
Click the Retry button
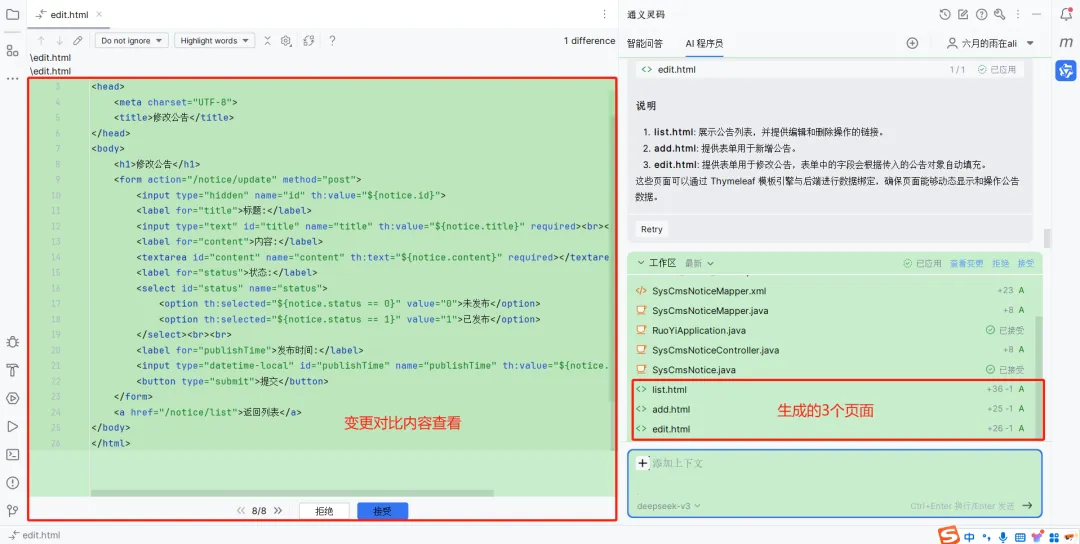[651, 229]
